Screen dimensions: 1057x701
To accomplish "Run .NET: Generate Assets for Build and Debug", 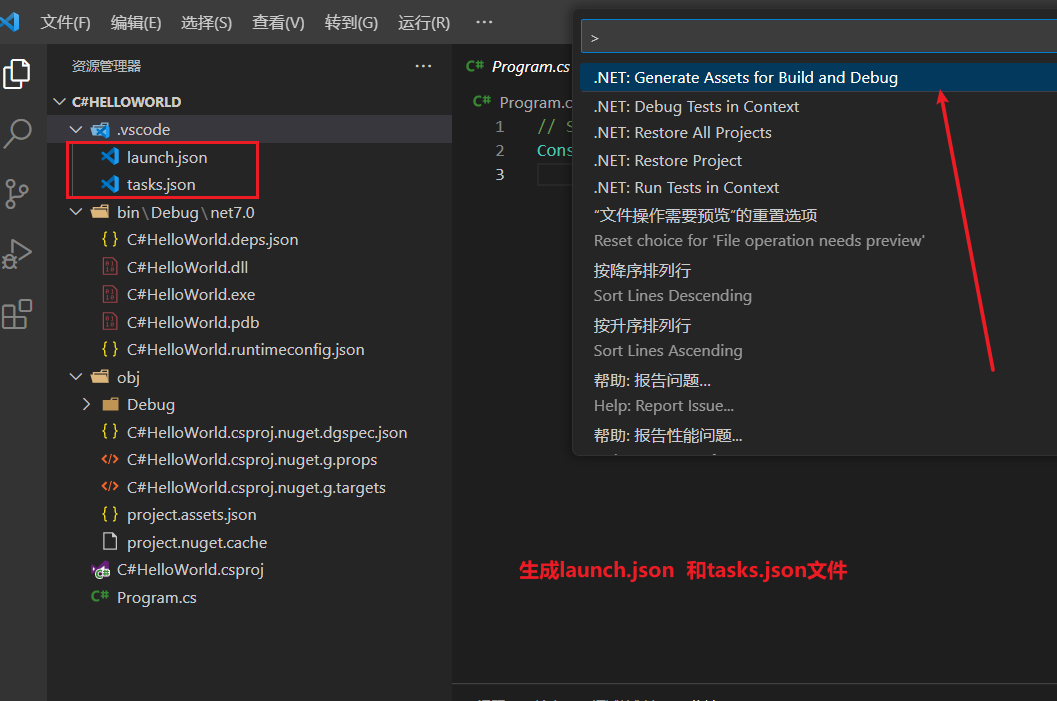I will click(x=818, y=78).
